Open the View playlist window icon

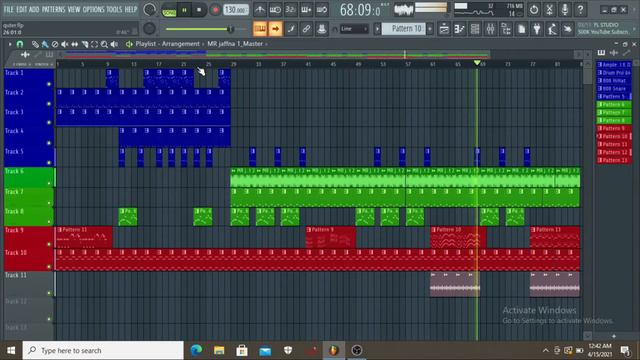[444, 29]
